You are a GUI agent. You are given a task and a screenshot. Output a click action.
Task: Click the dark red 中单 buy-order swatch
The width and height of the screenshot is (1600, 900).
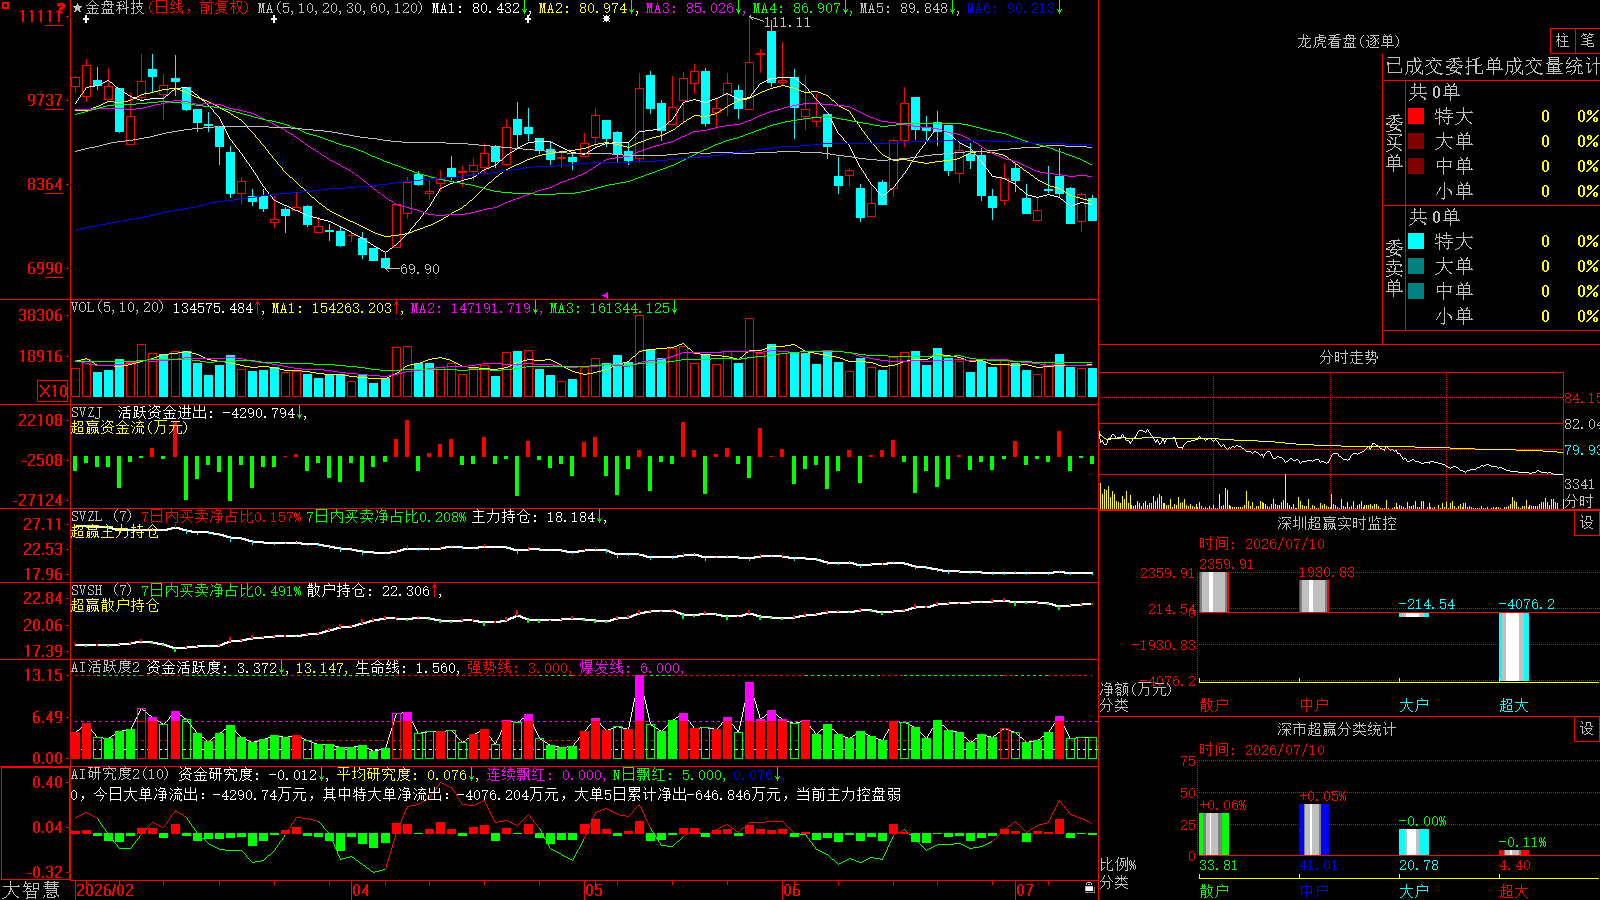[x=1416, y=165]
